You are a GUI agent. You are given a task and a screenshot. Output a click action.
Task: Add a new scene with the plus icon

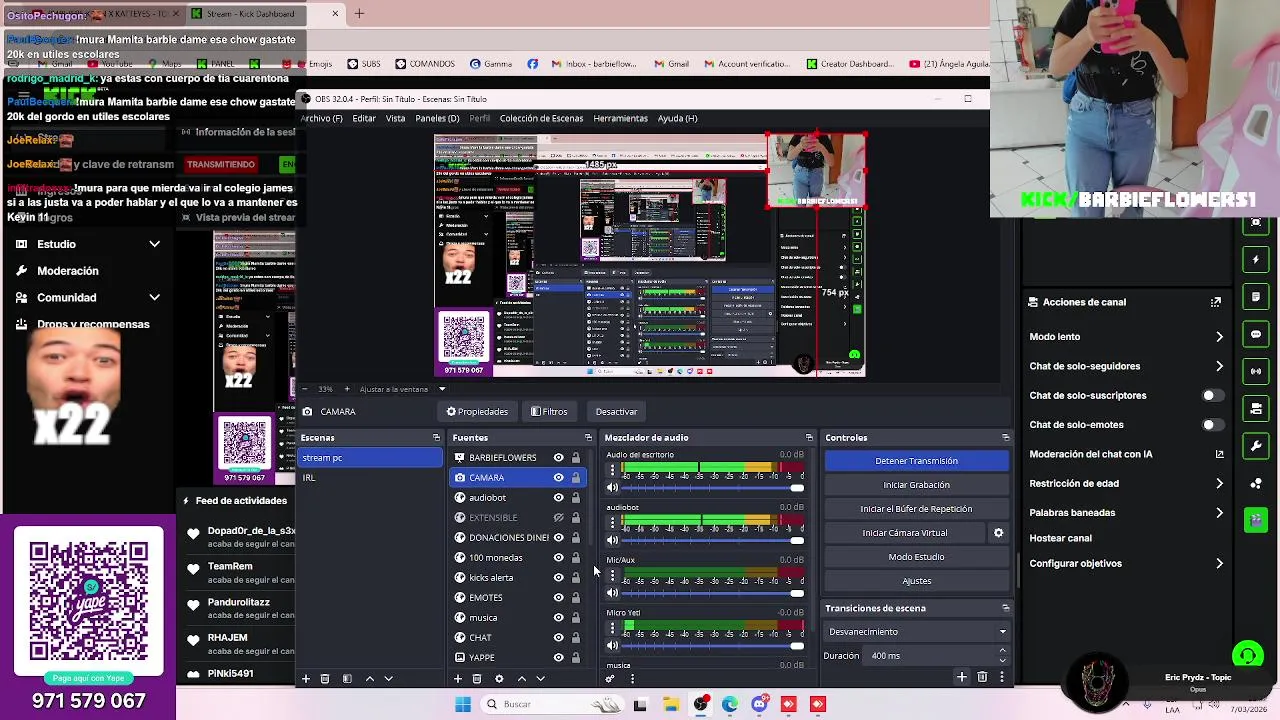306,679
